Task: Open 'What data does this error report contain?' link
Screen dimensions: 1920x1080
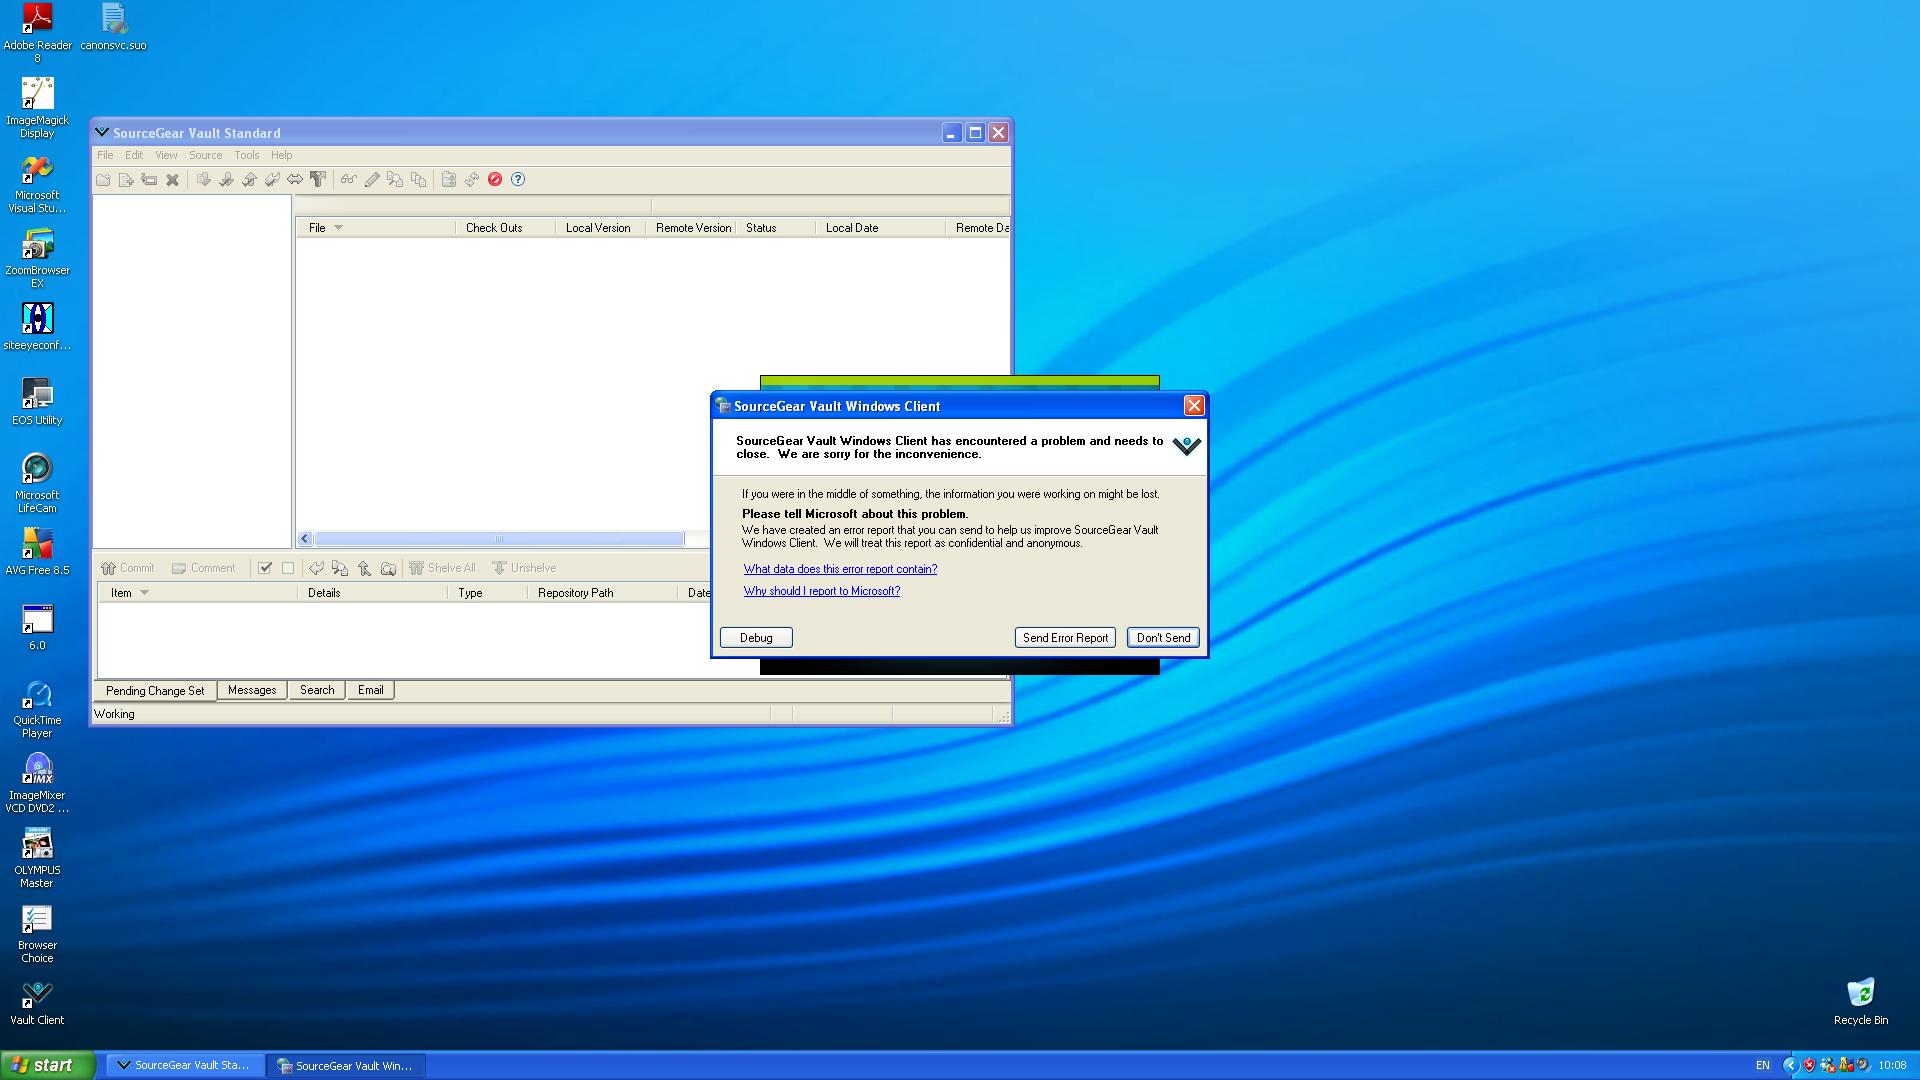Action: [x=840, y=569]
